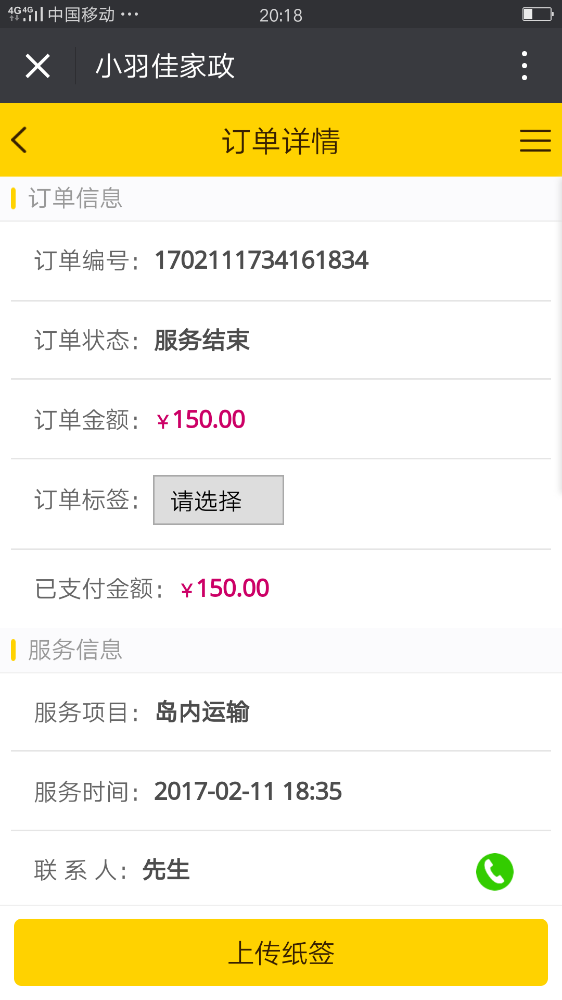Tap the 订单信息 section header
Image resolution: width=562 pixels, height=1000 pixels.
point(75,198)
